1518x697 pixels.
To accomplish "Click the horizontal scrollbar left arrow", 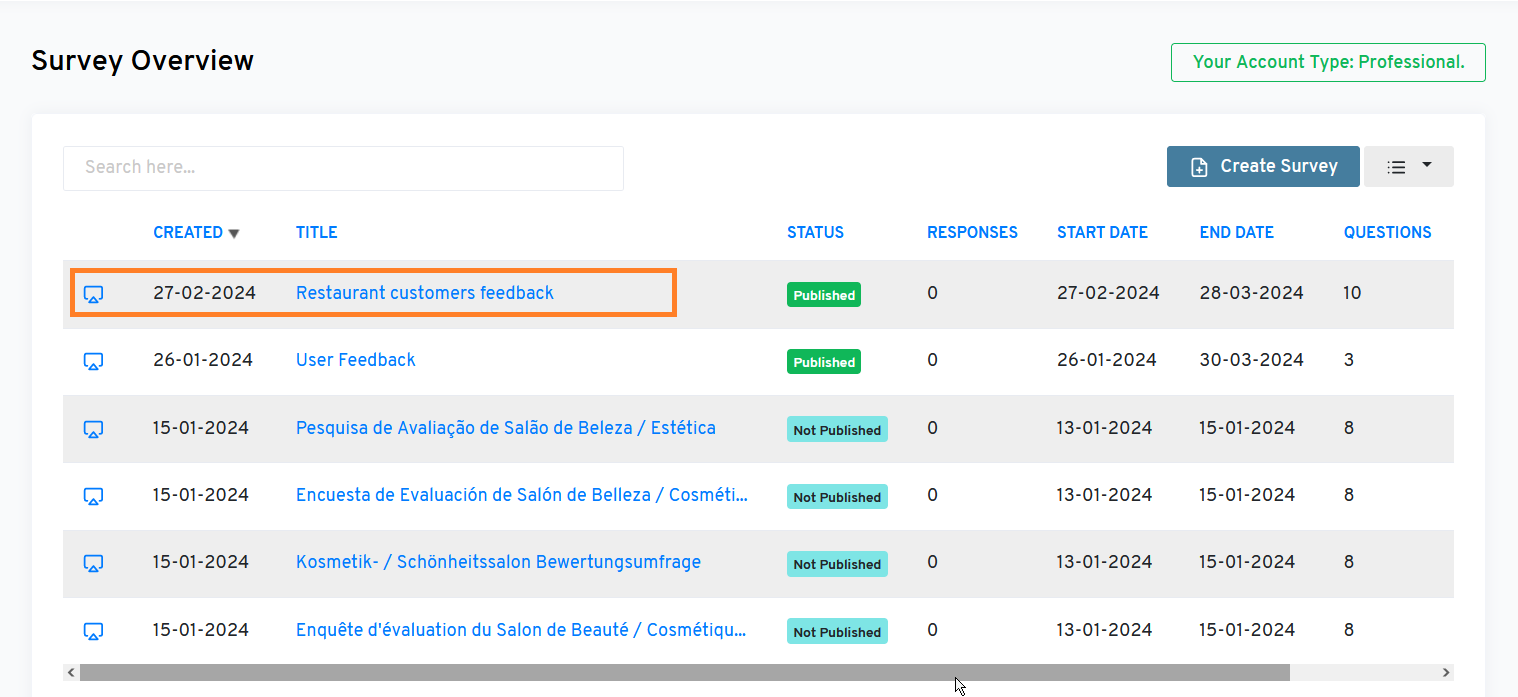I will [71, 673].
